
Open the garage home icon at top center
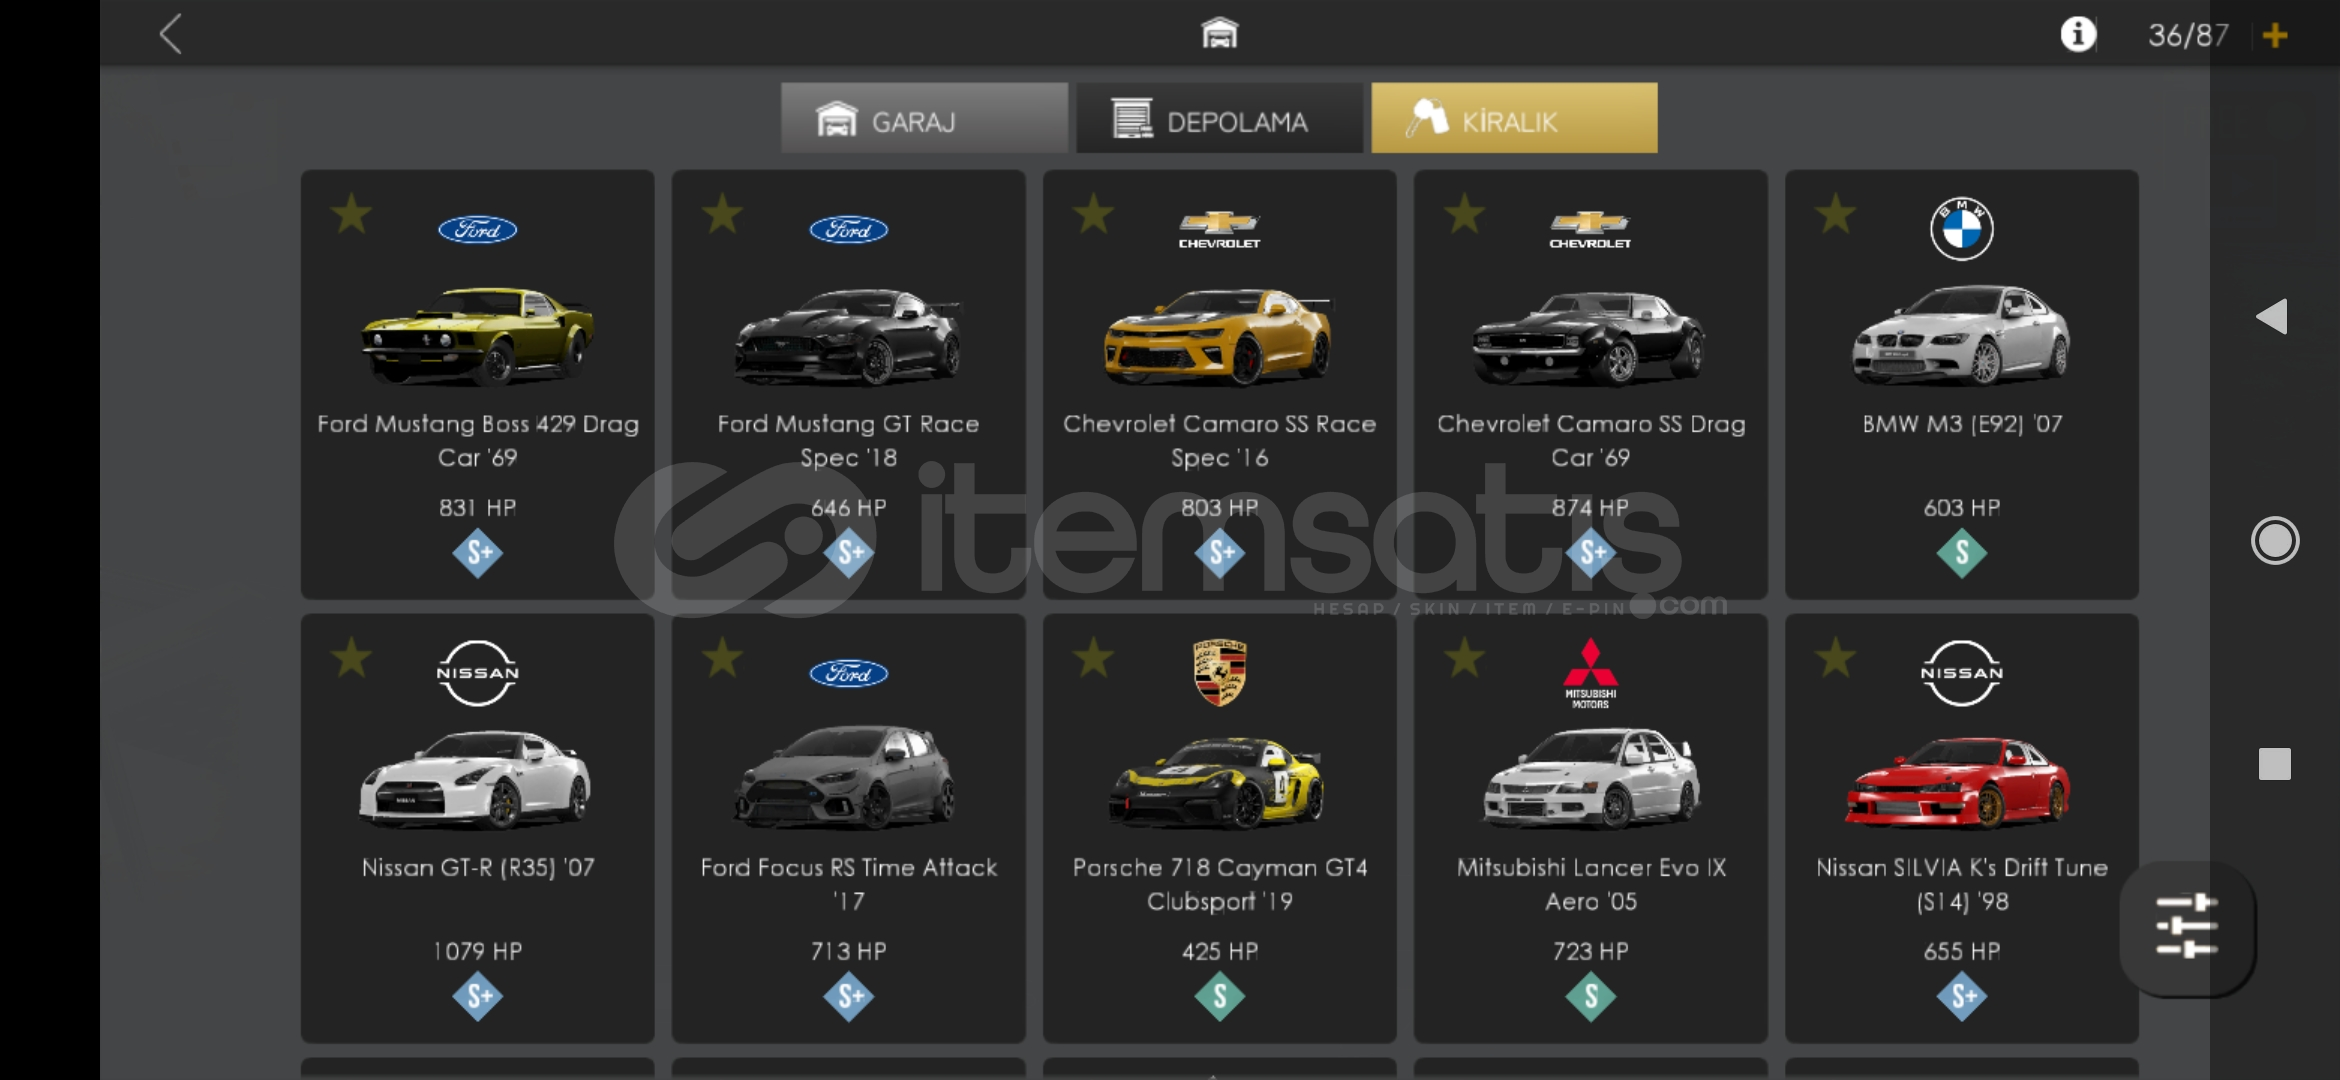pyautogui.click(x=1219, y=34)
